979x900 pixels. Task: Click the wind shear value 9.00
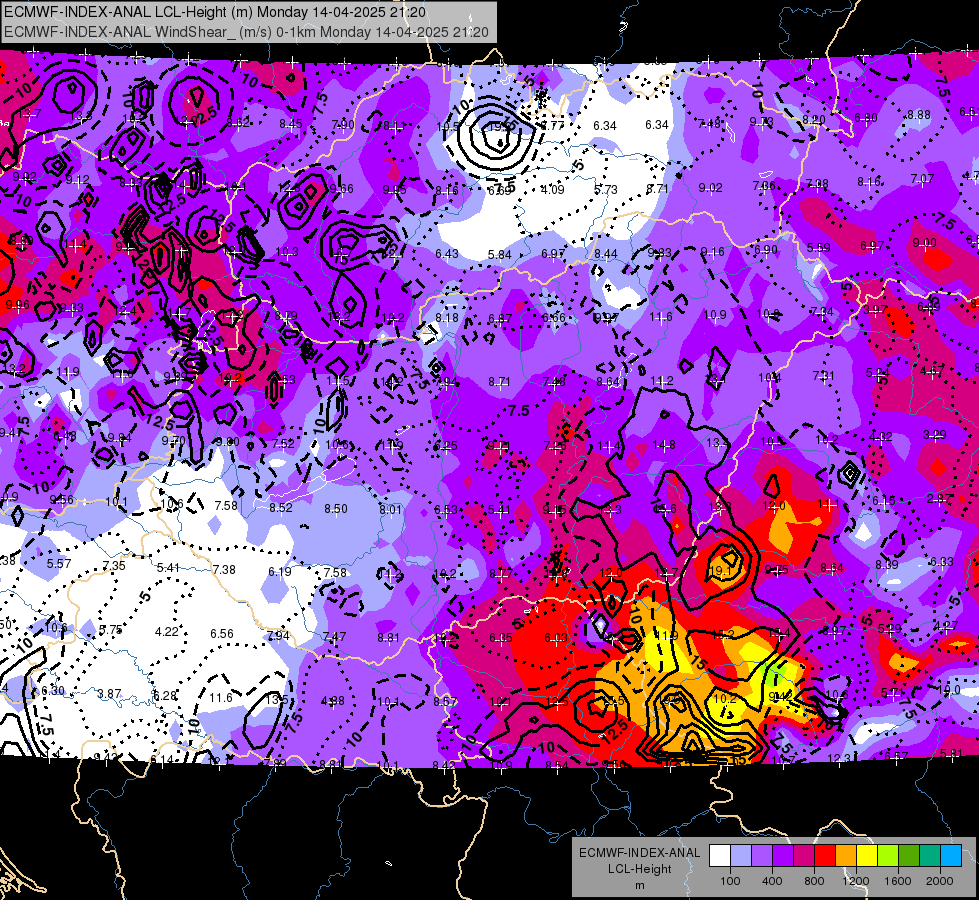[924, 243]
